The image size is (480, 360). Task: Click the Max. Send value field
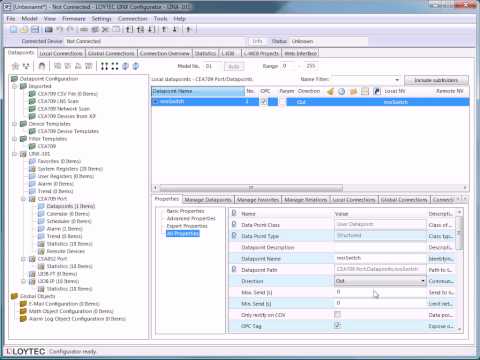tap(380, 292)
